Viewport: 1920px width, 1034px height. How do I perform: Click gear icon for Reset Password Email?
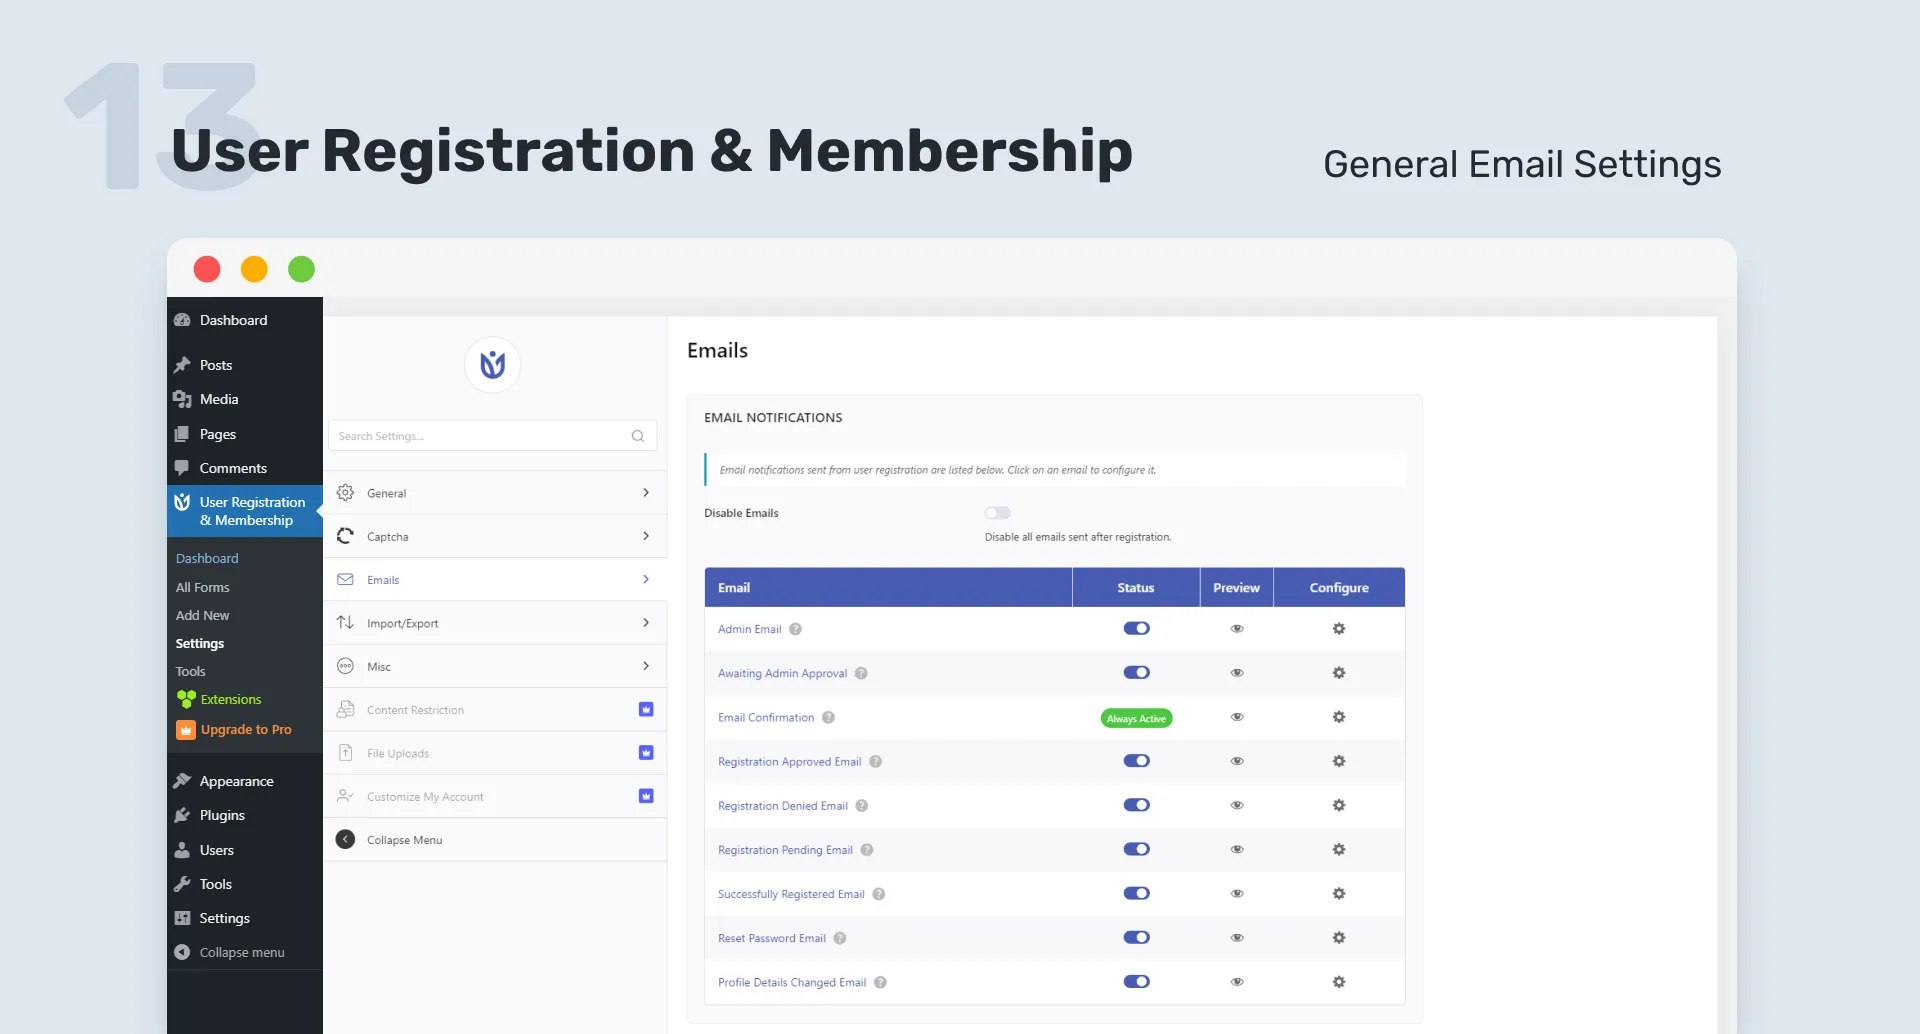(1338, 938)
